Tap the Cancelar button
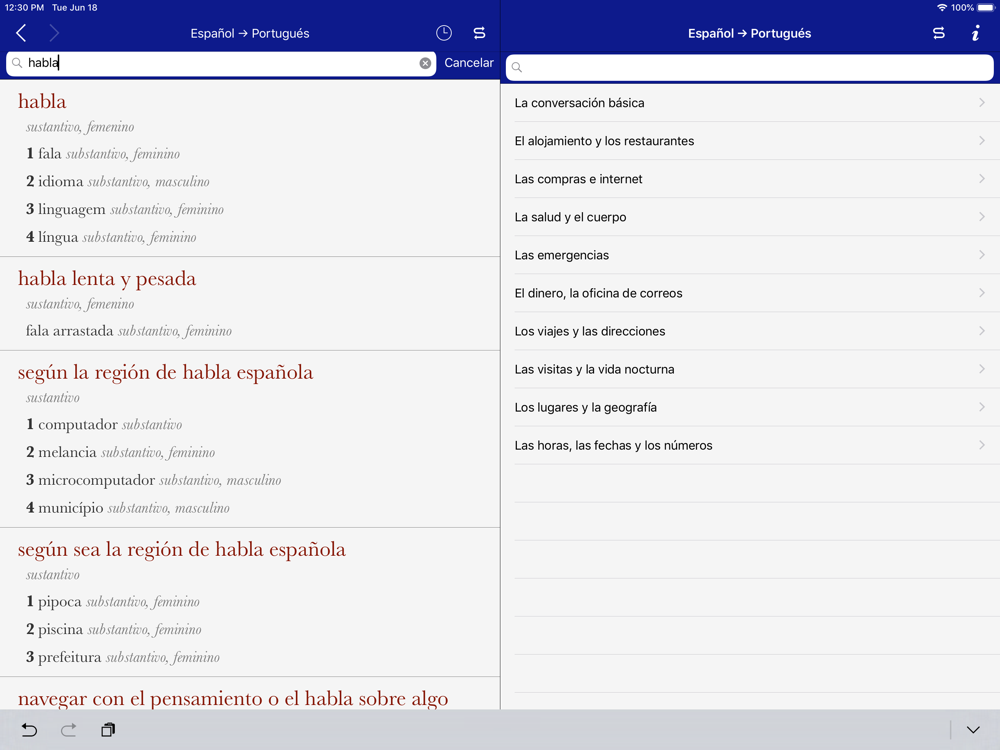The image size is (1000, 750). pos(469,63)
